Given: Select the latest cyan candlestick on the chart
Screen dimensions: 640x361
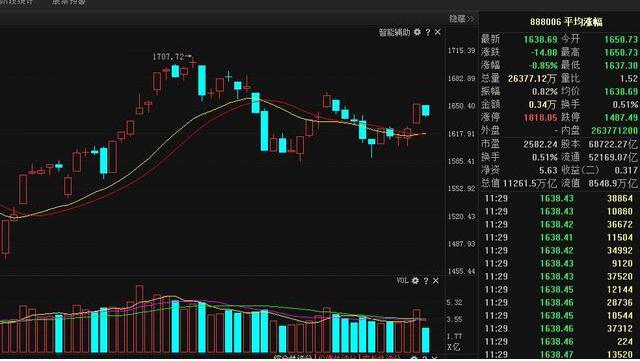Looking at the screenshot, I should tap(426, 111).
